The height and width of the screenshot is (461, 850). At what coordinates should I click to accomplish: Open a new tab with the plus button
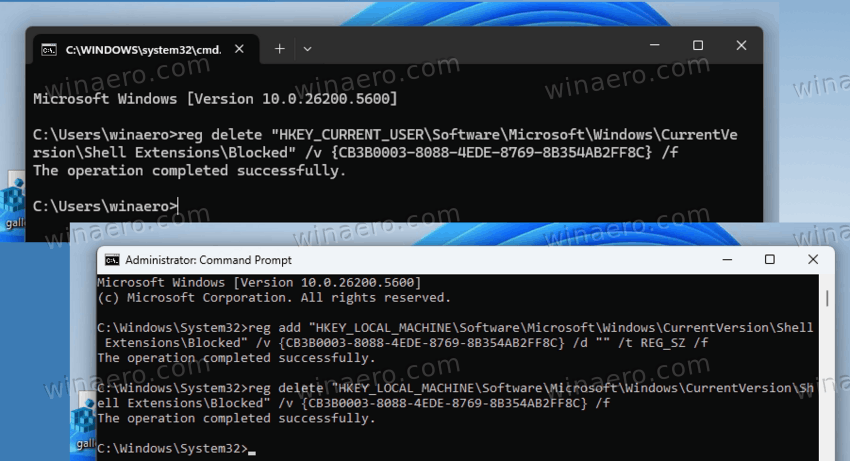point(279,49)
